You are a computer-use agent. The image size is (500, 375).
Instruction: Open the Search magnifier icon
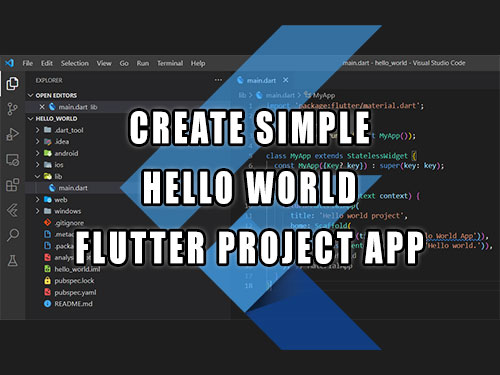(13, 235)
